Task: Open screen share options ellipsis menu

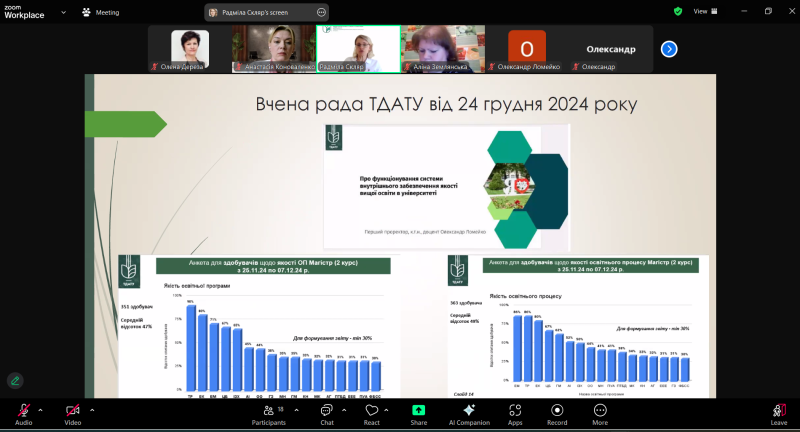Action: (x=321, y=12)
